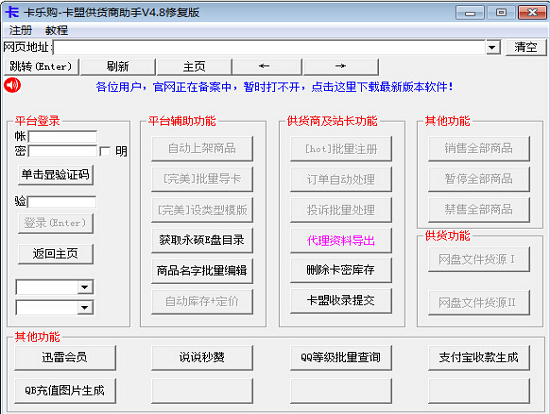Click 单击显验证码 button
This screenshot has height=414, width=550.
56,175
